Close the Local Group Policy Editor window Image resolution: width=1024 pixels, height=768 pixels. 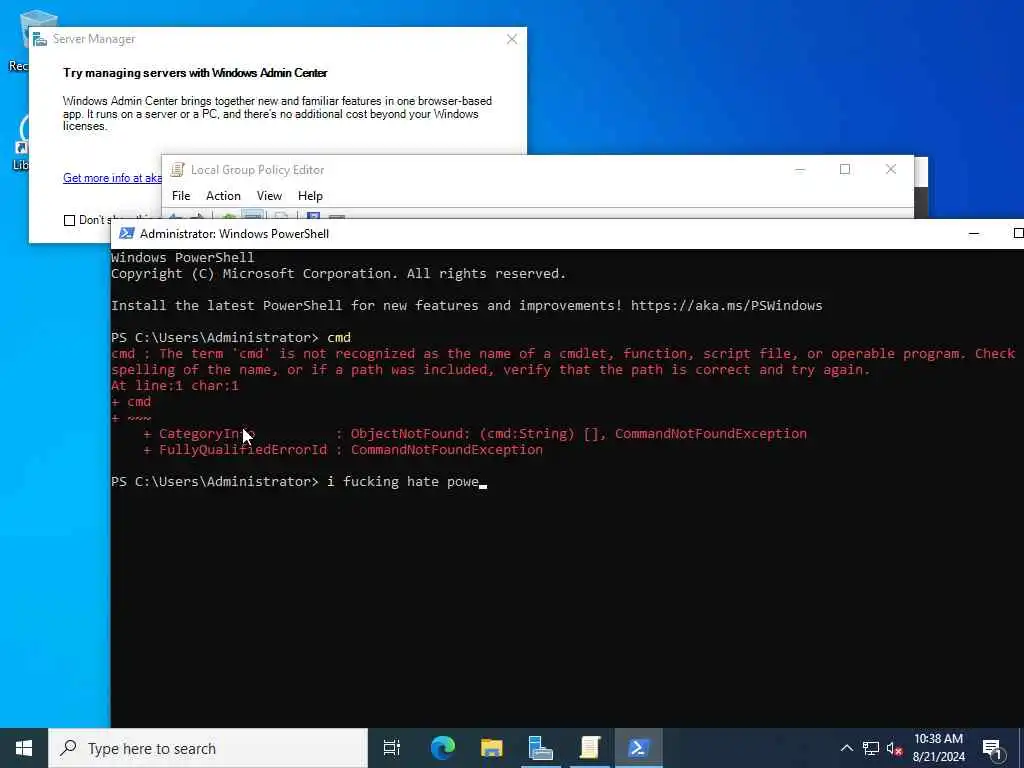click(891, 169)
